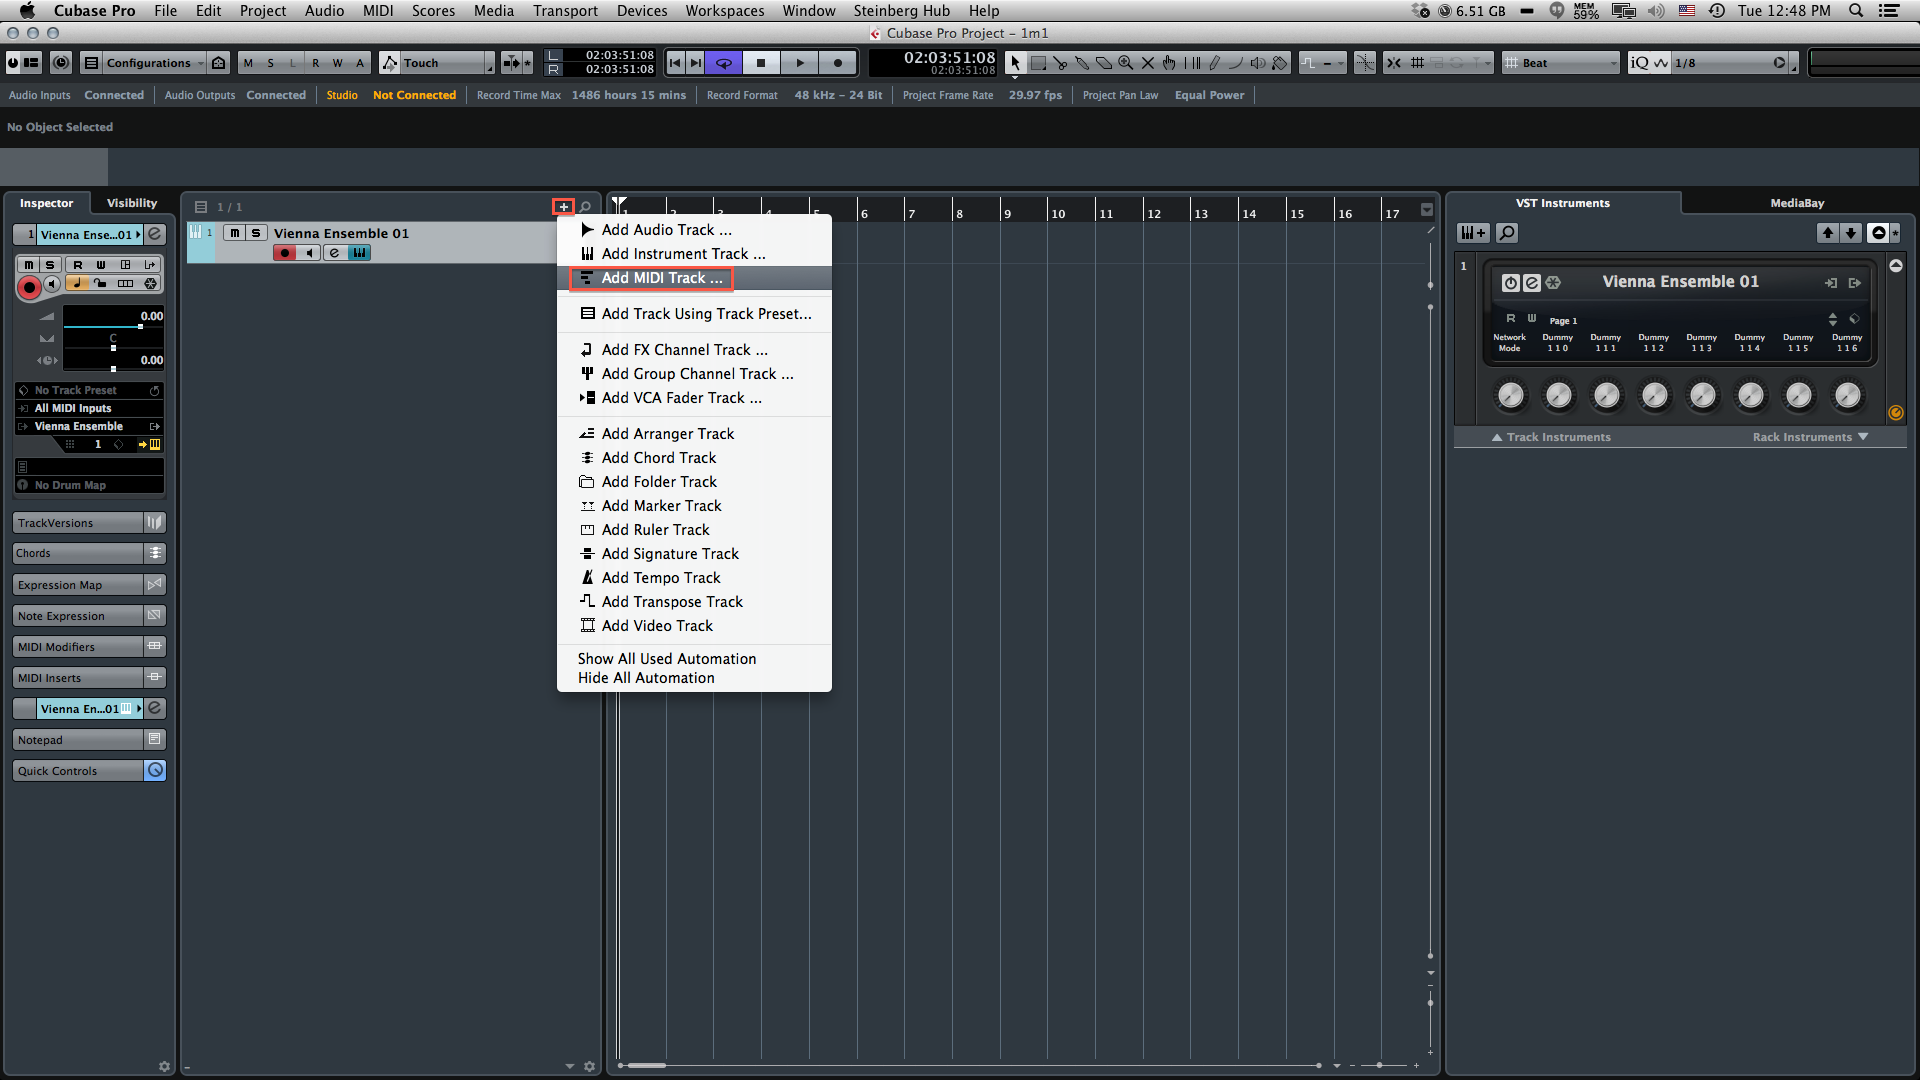Open the channel editor for Vienna Ense...01
The height and width of the screenshot is (1080, 1920).
tap(154, 234)
